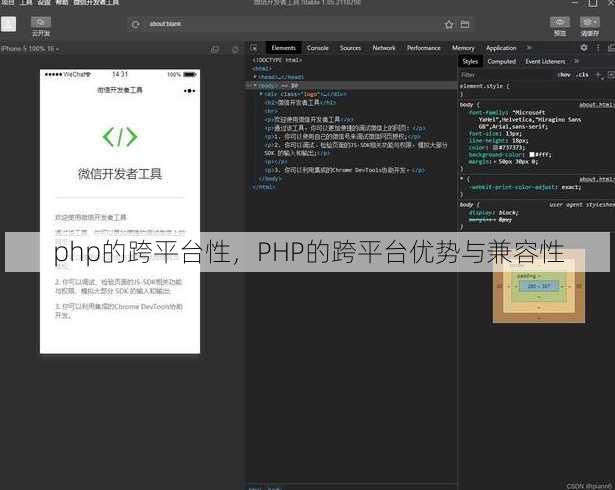Click the about.html link beside body rule
Viewport: 615px width, 490px height.
(x=597, y=105)
